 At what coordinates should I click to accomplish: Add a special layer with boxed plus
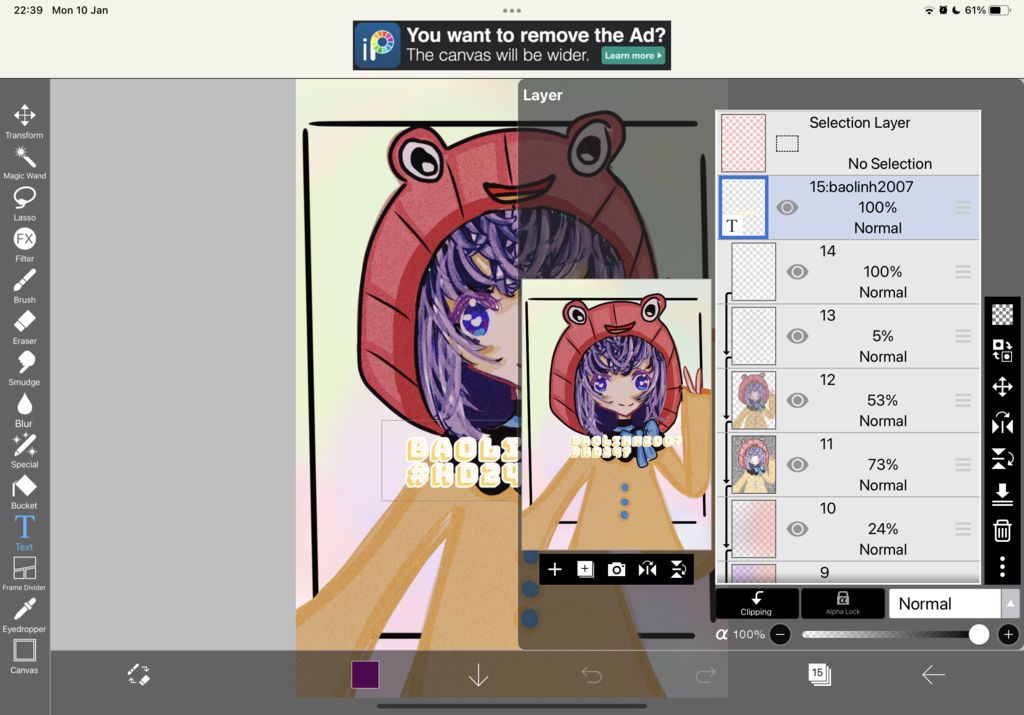(585, 569)
